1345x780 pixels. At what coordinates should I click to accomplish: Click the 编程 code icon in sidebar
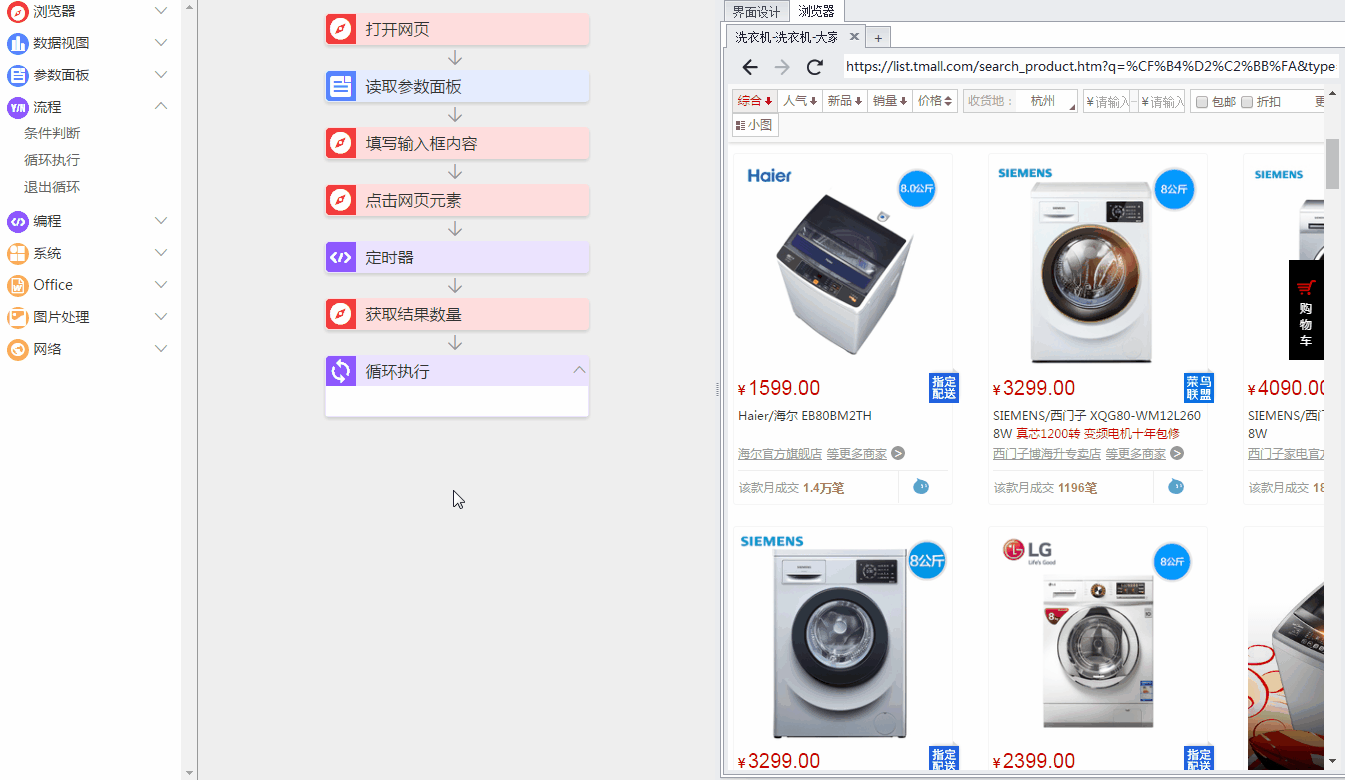point(17,221)
